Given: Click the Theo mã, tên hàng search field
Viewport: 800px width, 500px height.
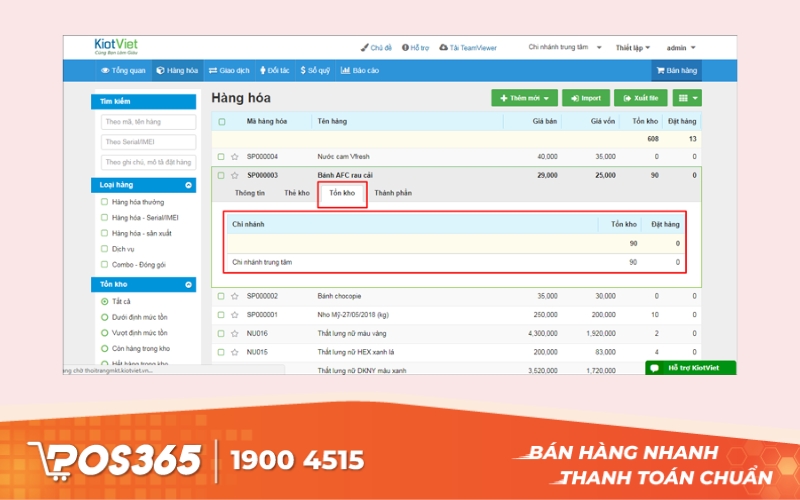Looking at the screenshot, I should click(x=148, y=121).
